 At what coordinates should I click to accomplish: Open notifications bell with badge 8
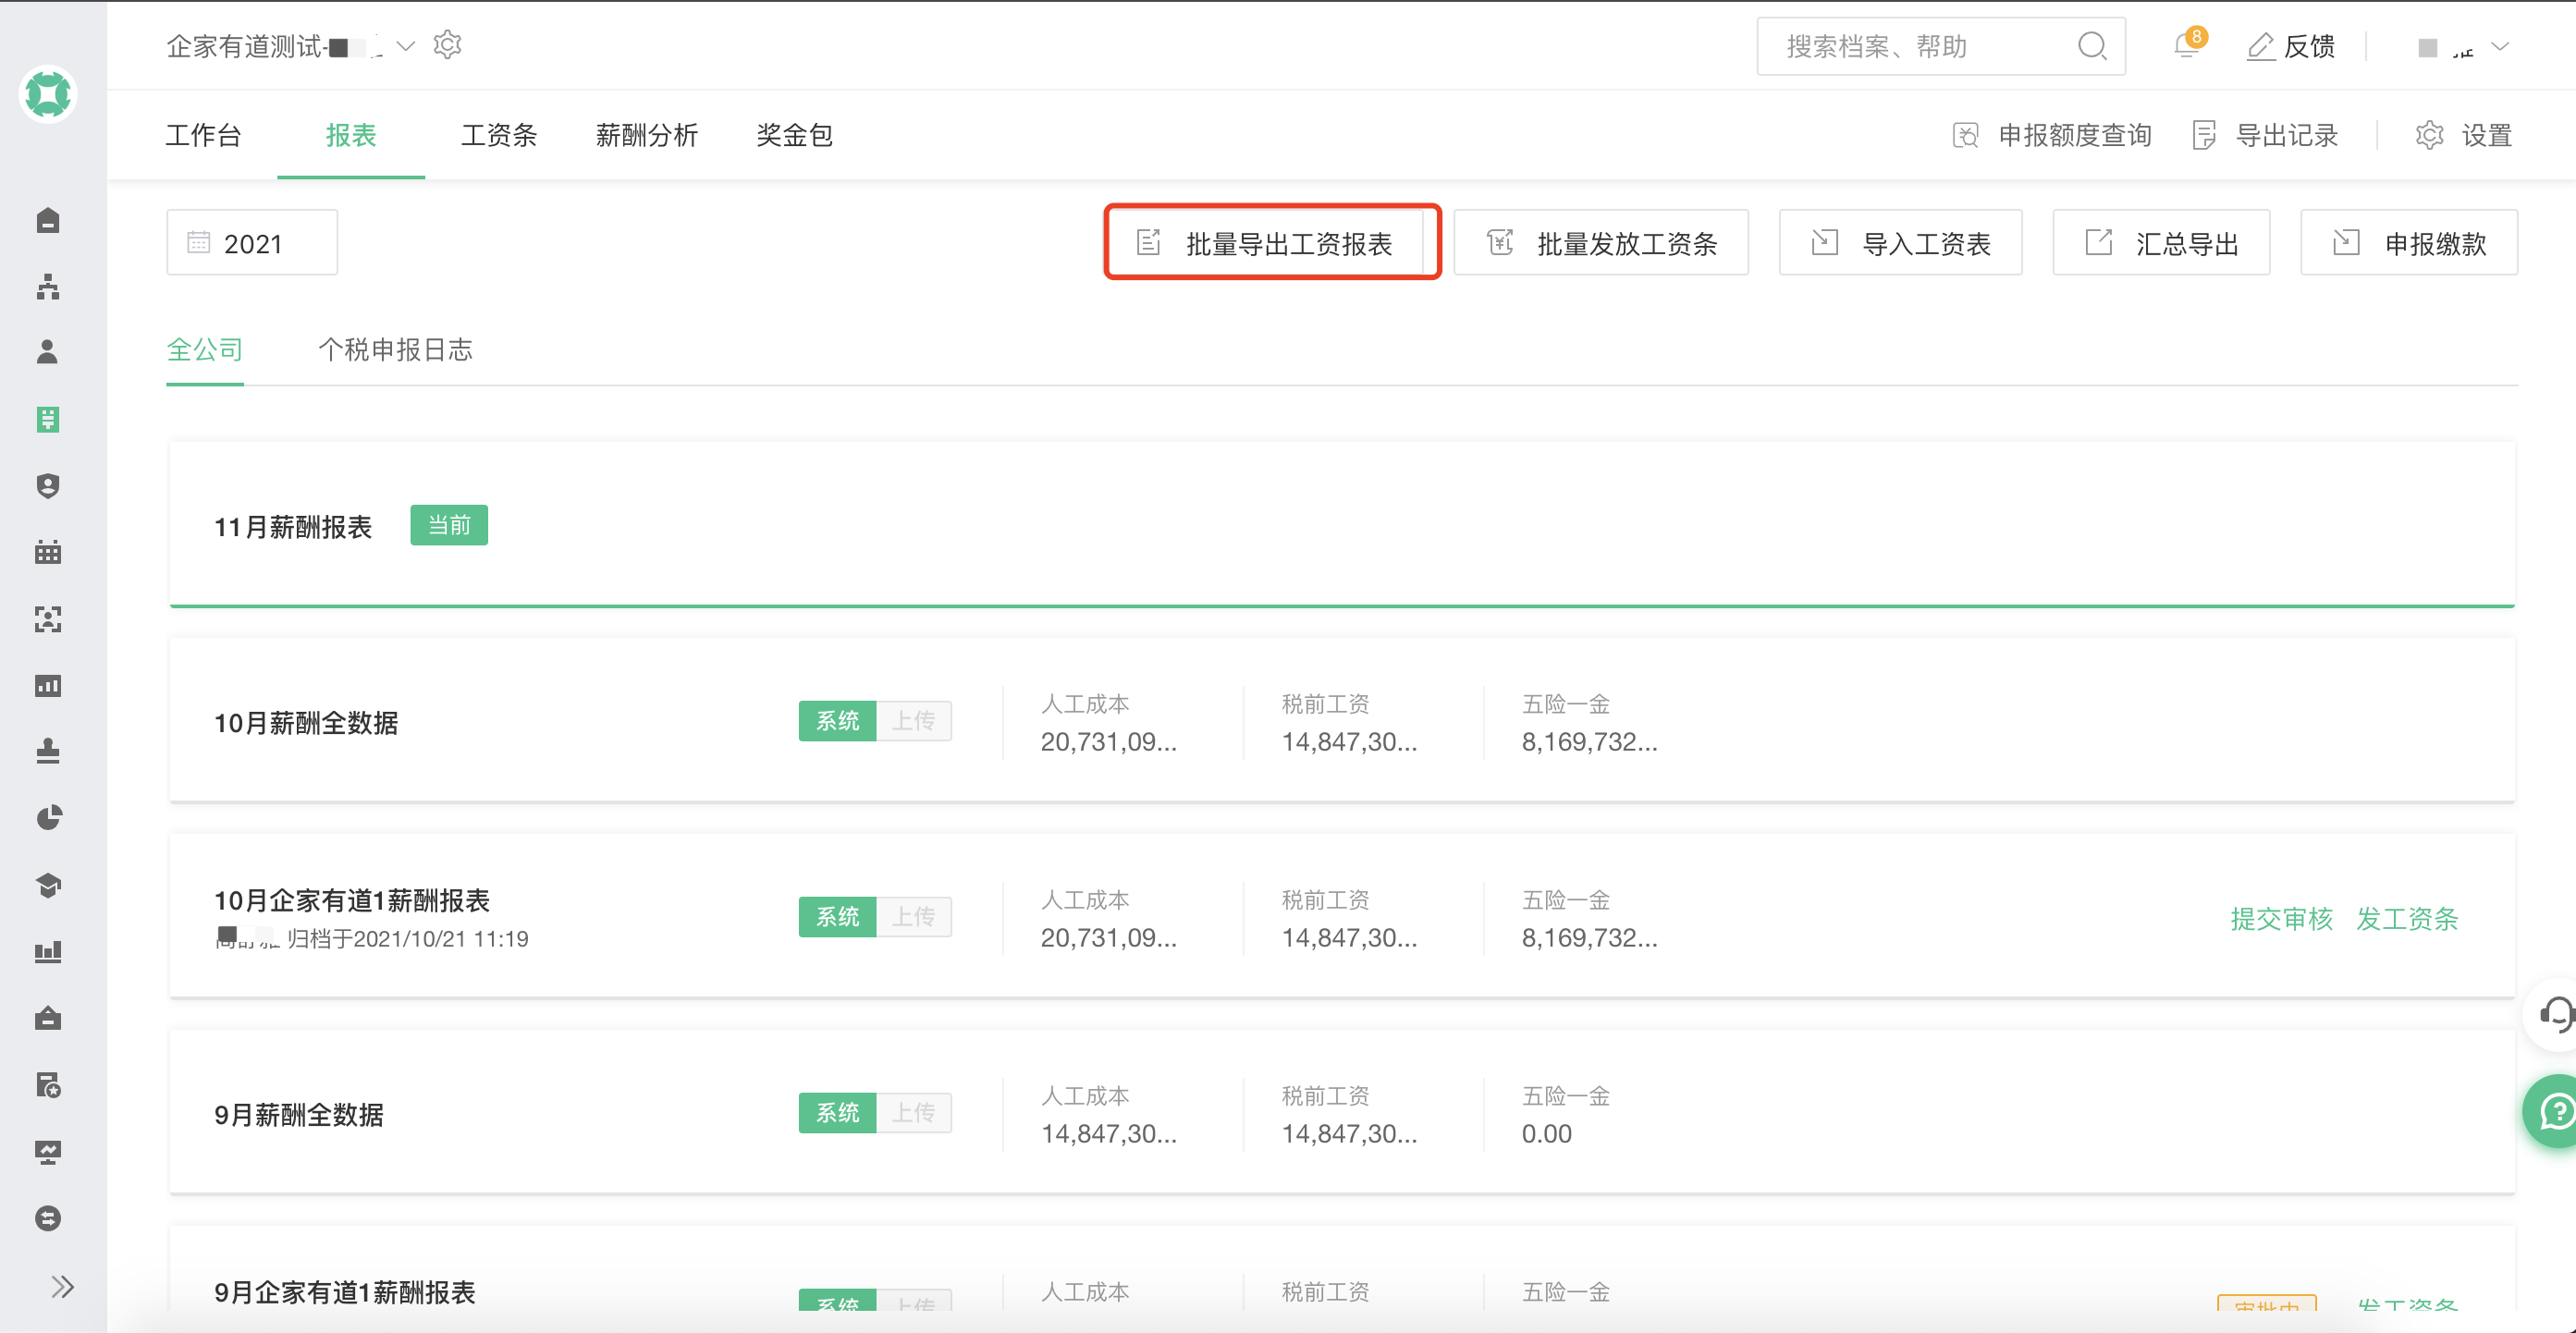[x=2187, y=45]
